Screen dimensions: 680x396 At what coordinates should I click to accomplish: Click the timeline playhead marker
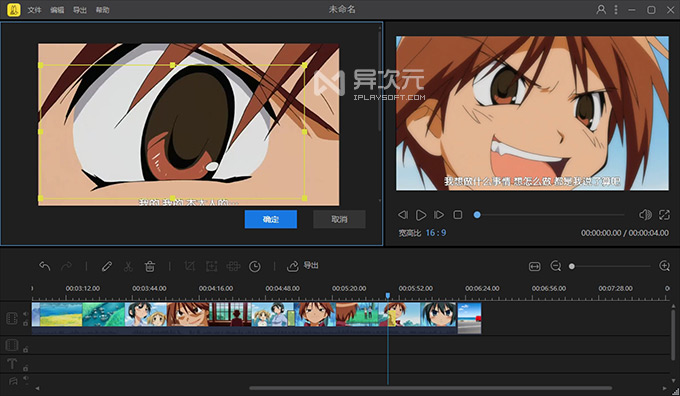388,295
